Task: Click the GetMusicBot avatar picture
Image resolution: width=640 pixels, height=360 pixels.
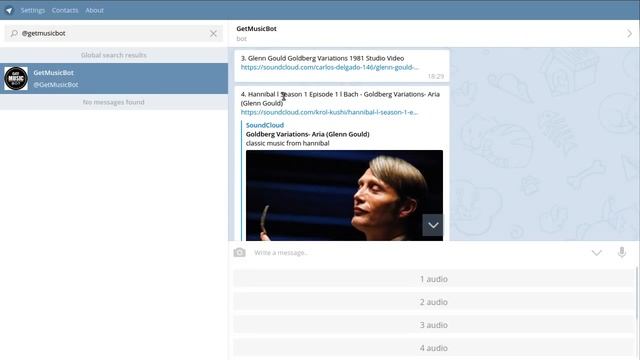Action: coord(16,78)
